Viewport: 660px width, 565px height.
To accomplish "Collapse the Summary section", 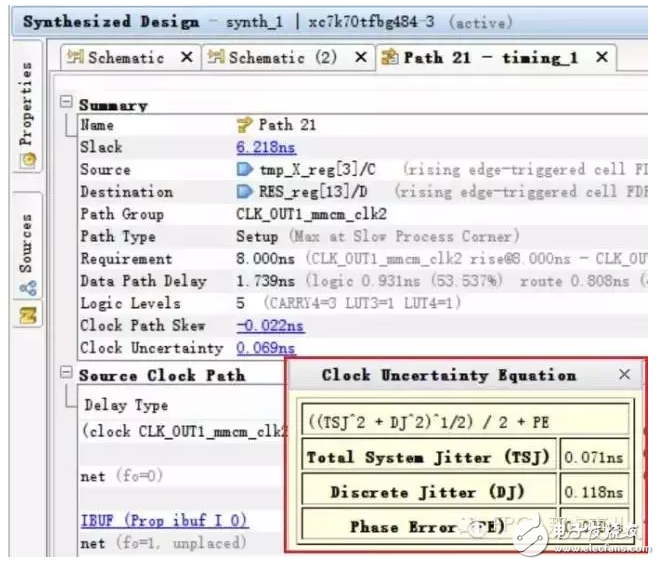I will pyautogui.click(x=67, y=104).
